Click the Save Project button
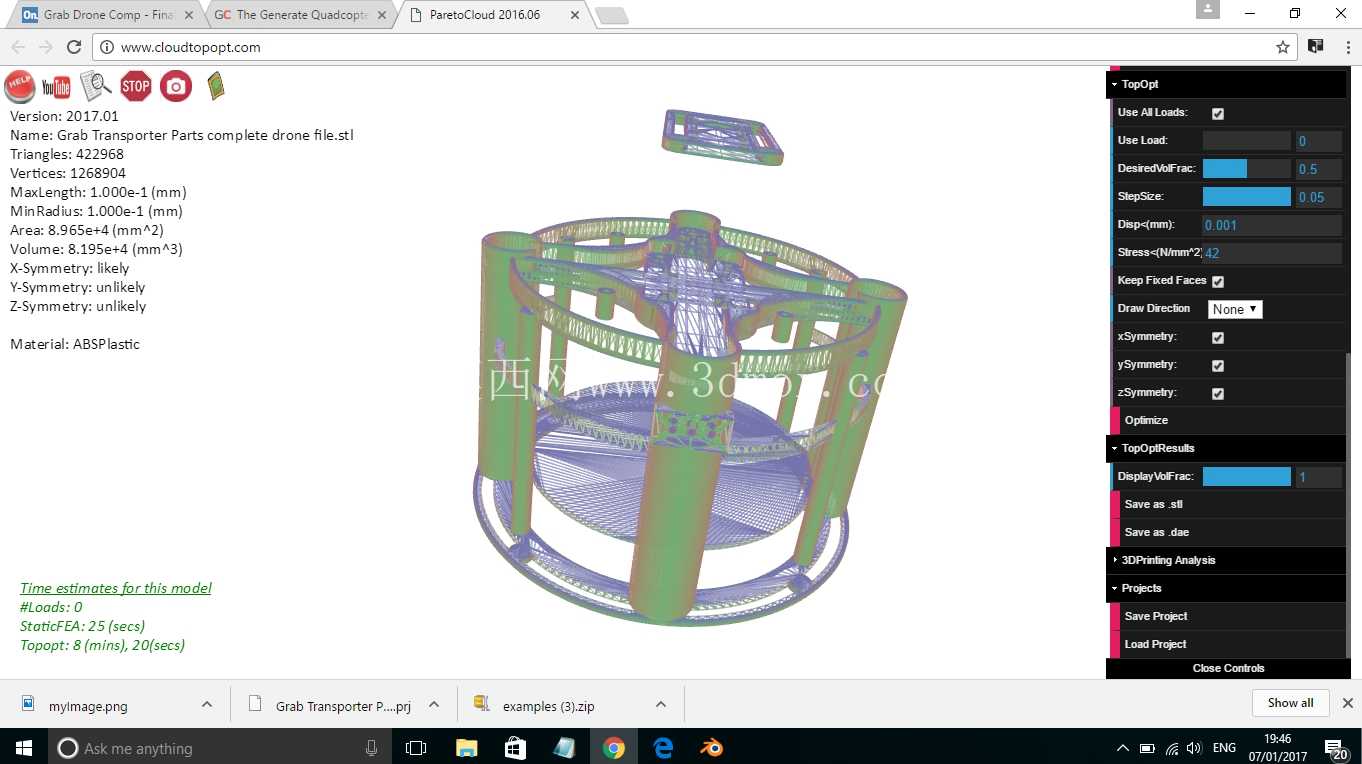Viewport: 1362px width, 764px height. [x=1228, y=616]
